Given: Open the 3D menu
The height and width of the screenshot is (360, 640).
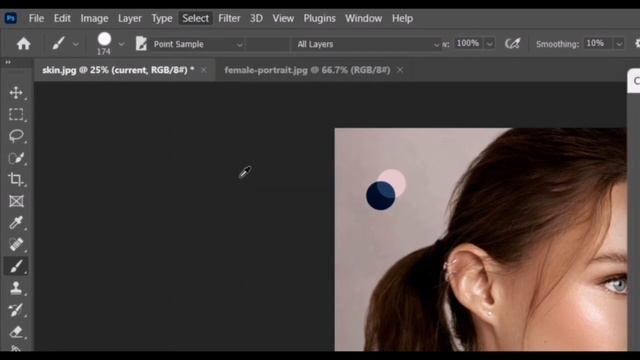Looking at the screenshot, I should point(256,18).
